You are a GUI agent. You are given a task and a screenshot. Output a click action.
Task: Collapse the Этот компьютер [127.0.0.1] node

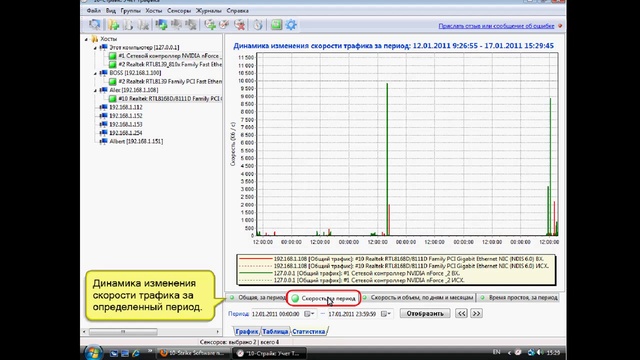[95, 48]
